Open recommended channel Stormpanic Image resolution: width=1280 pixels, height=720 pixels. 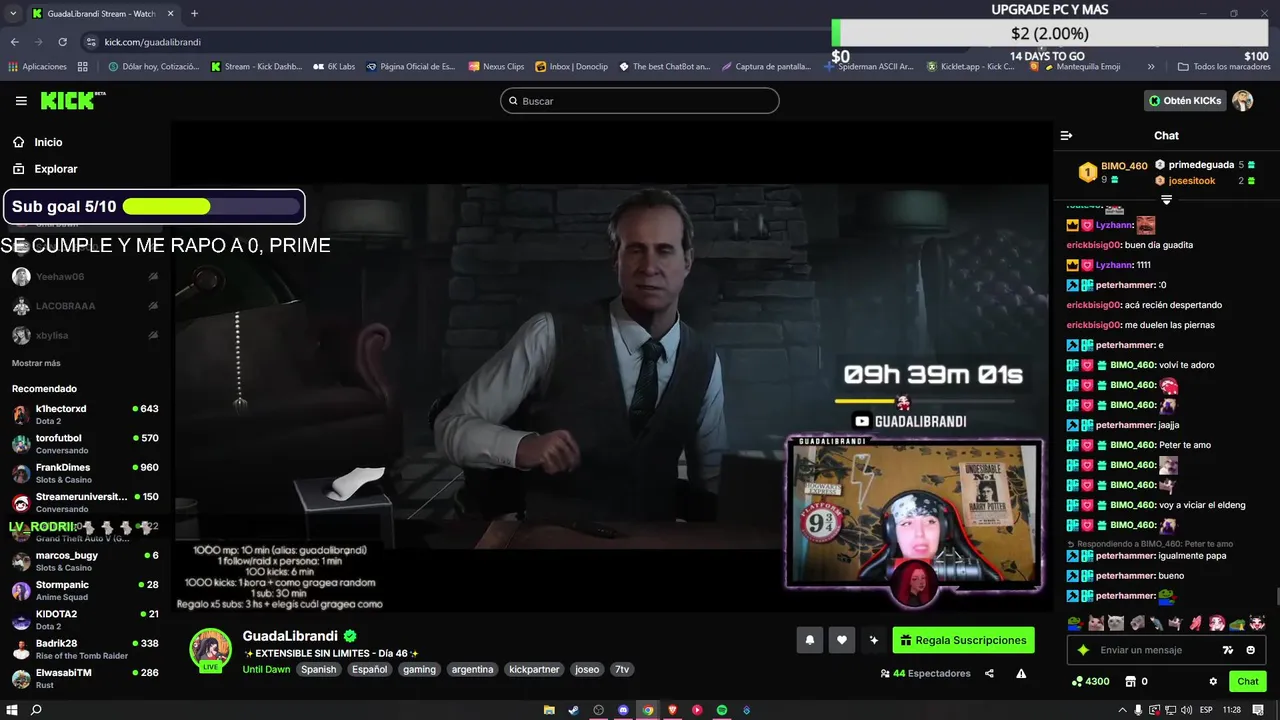coord(85,590)
